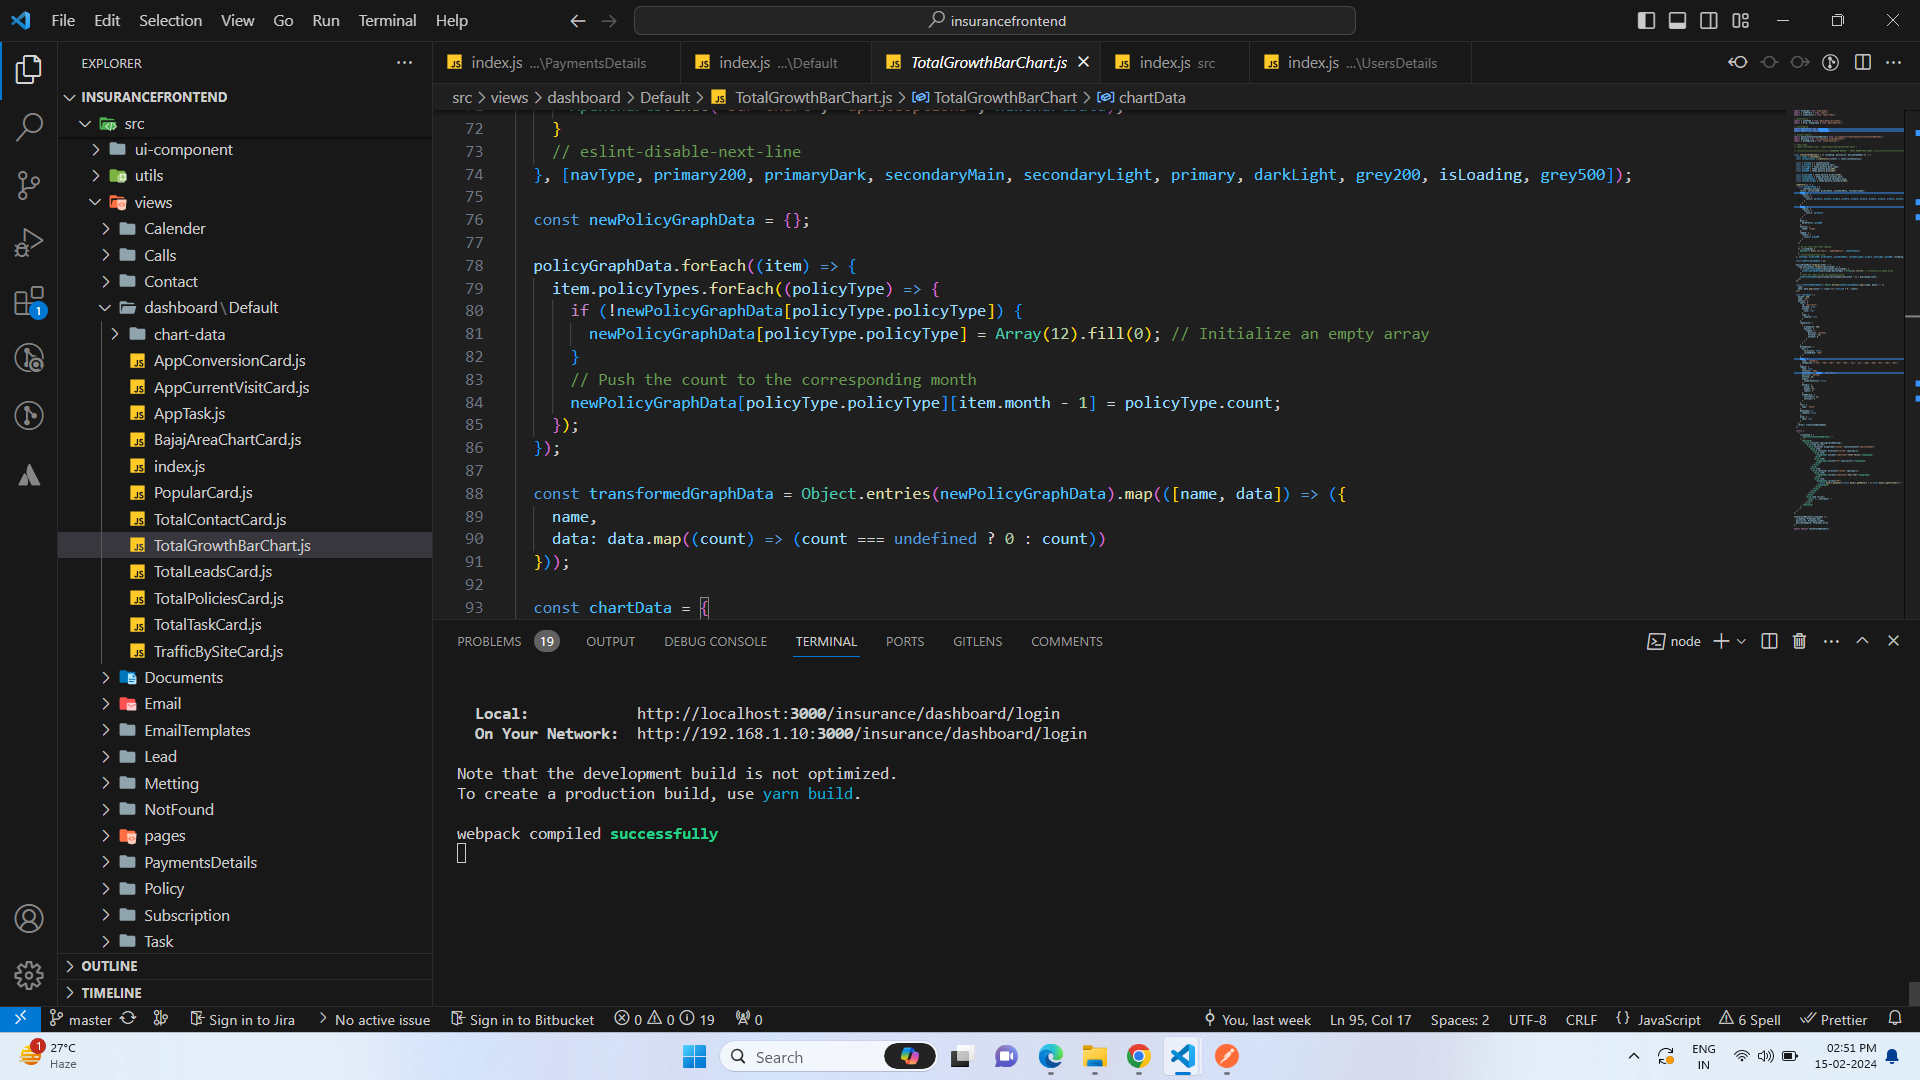Kill terminal with trash icon

click(1799, 641)
